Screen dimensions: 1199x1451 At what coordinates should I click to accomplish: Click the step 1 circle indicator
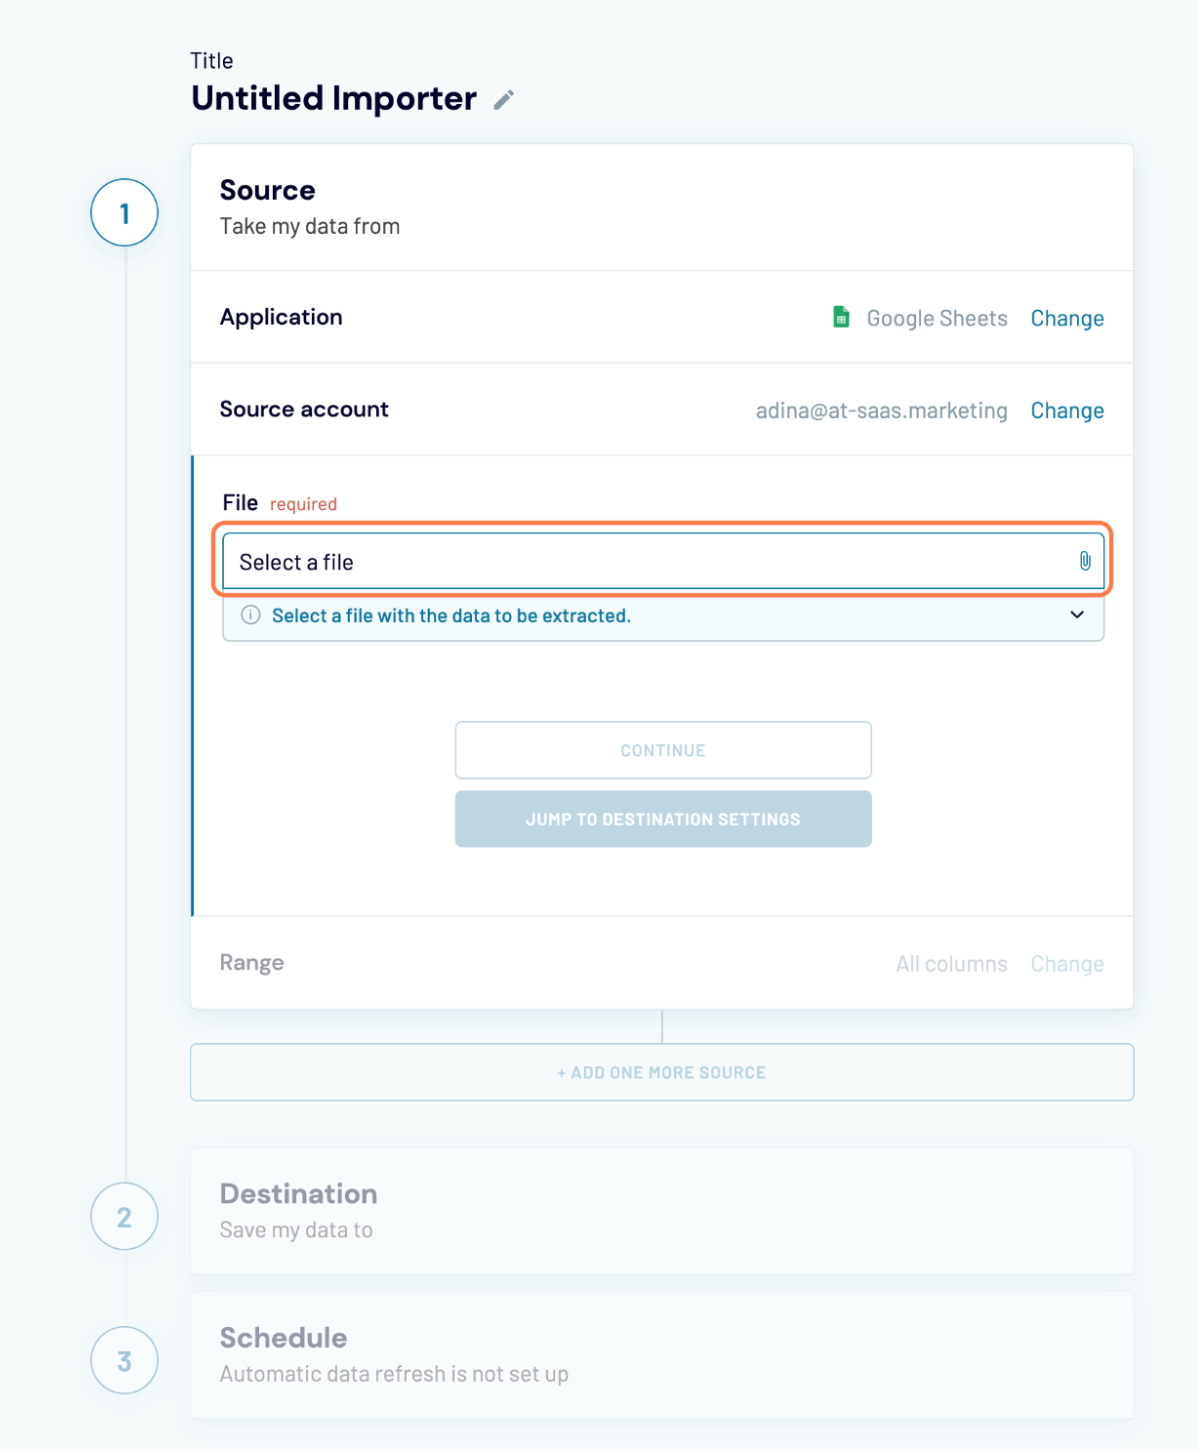(x=124, y=211)
